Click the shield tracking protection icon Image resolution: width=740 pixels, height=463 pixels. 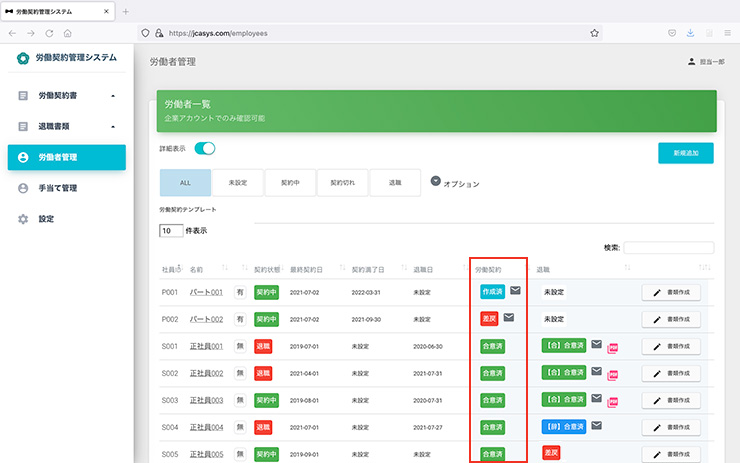click(x=145, y=33)
